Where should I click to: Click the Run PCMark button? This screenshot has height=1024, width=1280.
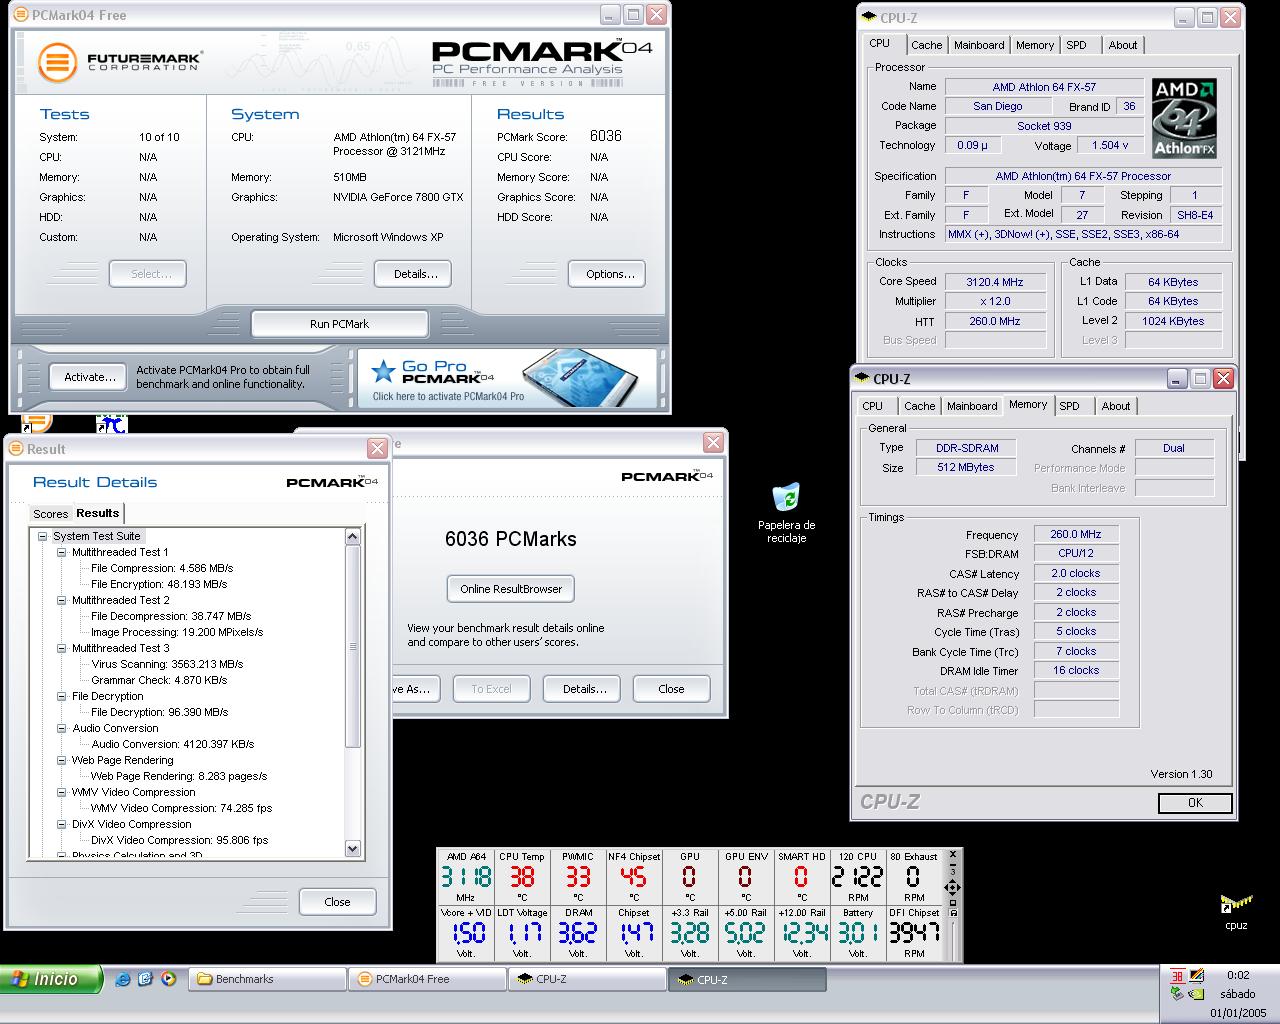click(x=339, y=324)
